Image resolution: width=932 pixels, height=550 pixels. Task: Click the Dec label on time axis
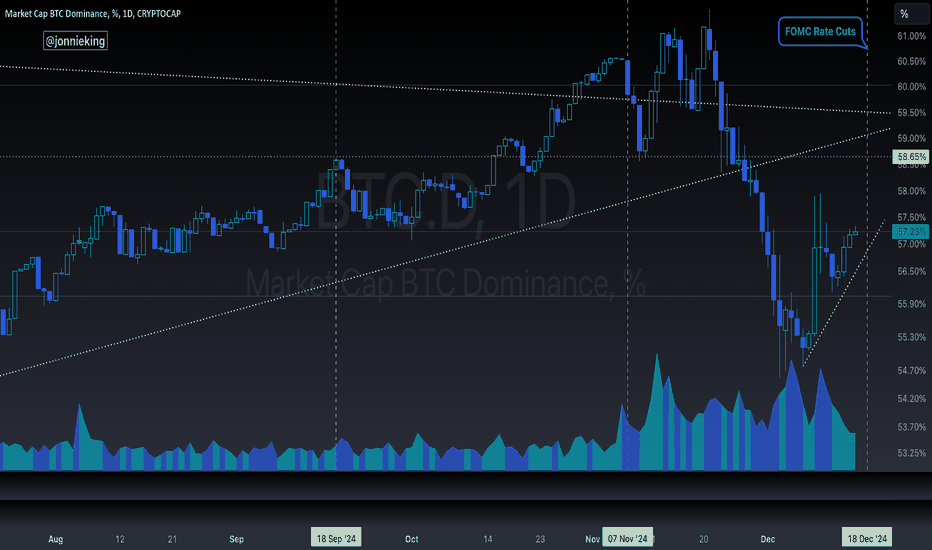point(767,539)
